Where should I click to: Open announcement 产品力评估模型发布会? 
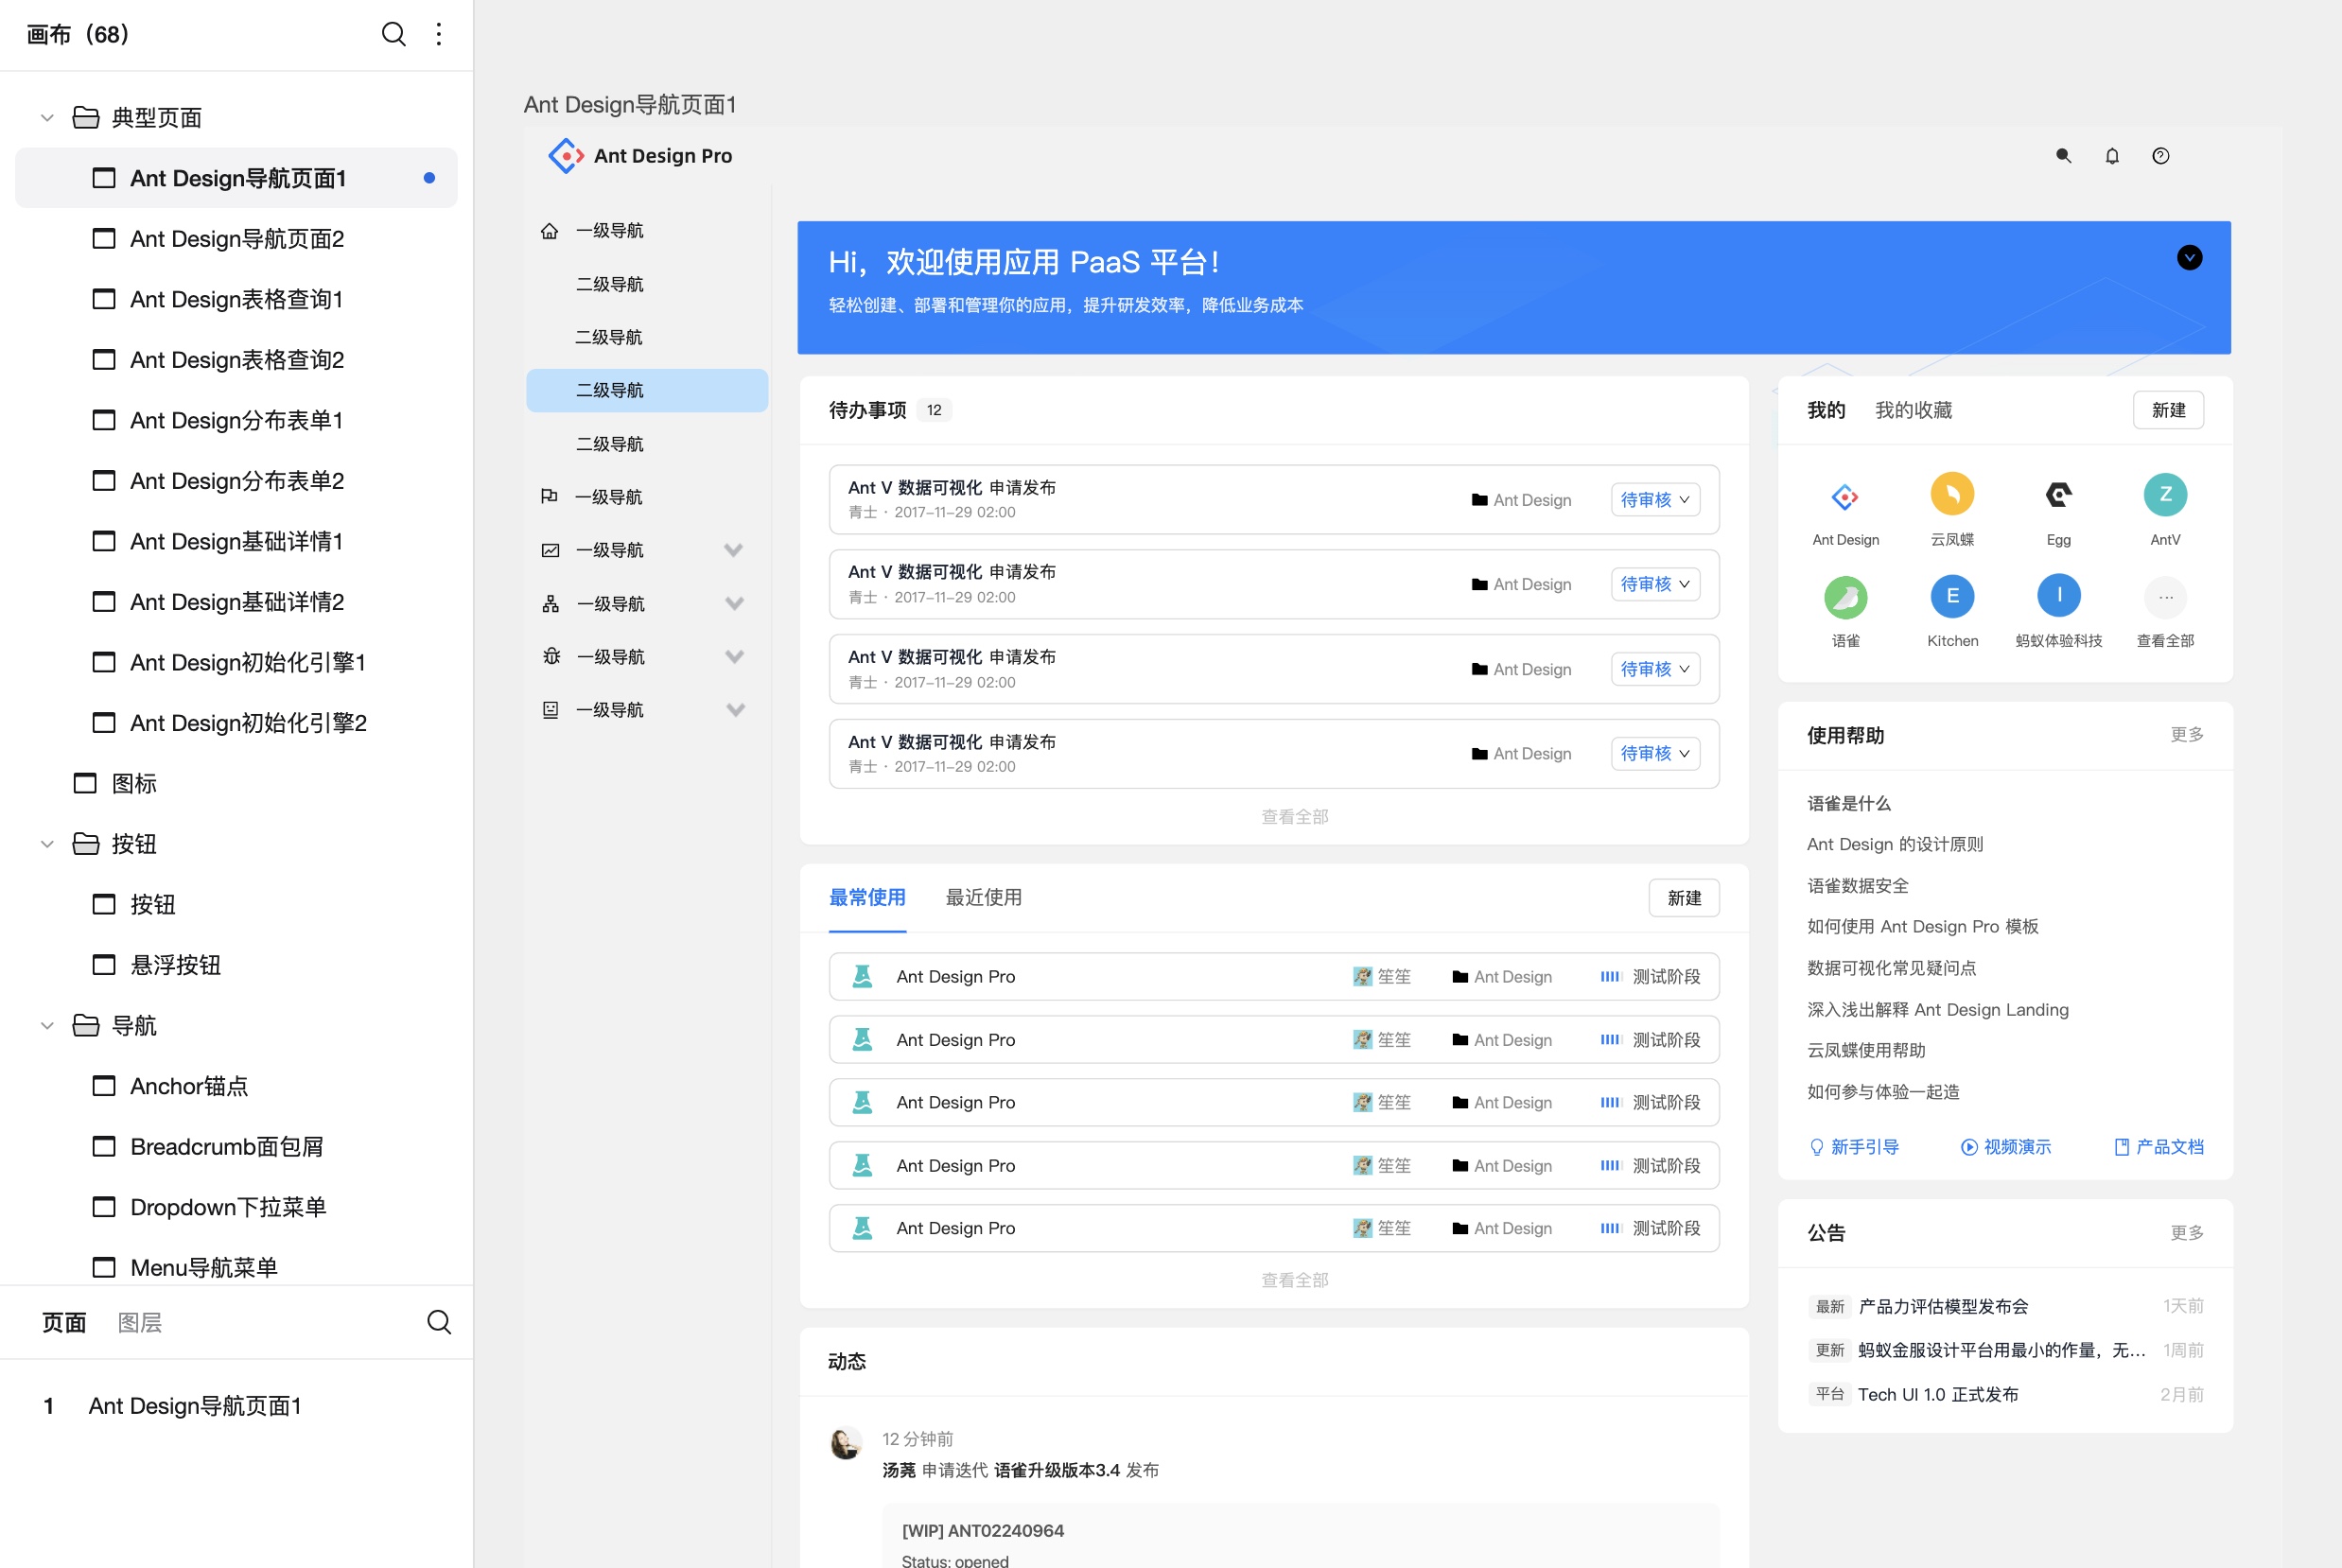[1943, 1306]
